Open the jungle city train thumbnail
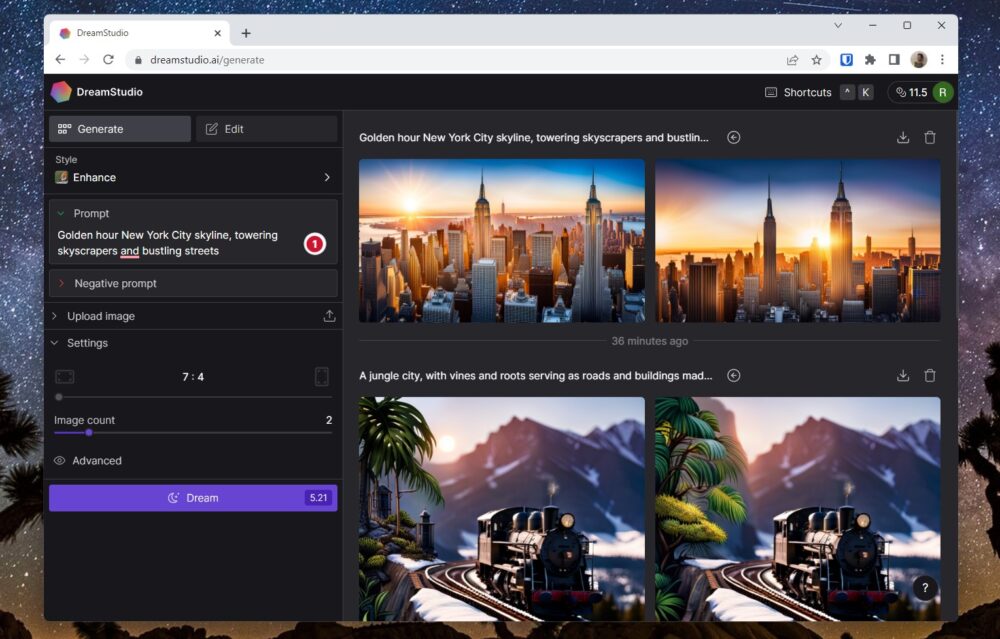This screenshot has height=639, width=1000. 501,507
